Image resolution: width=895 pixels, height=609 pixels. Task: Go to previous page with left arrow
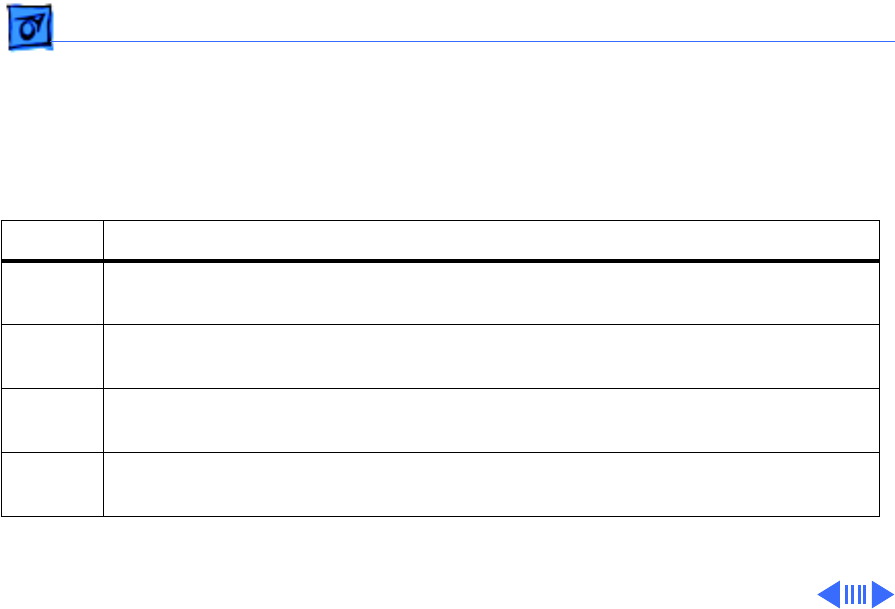click(829, 595)
